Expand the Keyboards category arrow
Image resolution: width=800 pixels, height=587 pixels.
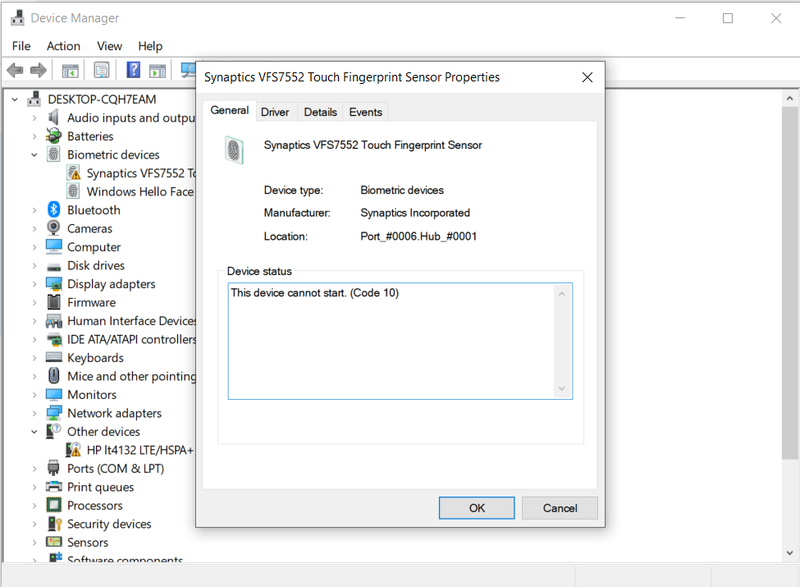tap(34, 358)
